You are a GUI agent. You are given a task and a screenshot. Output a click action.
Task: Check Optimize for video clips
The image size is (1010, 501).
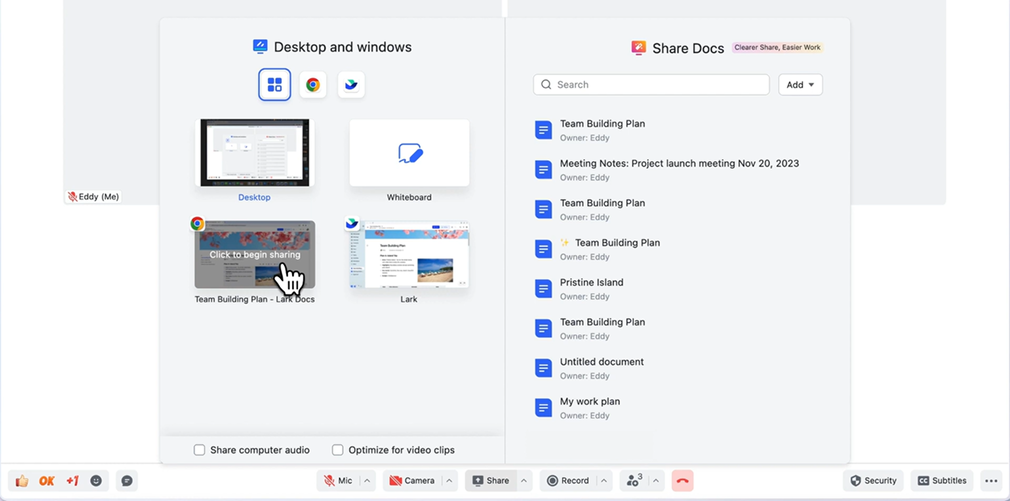coord(338,450)
